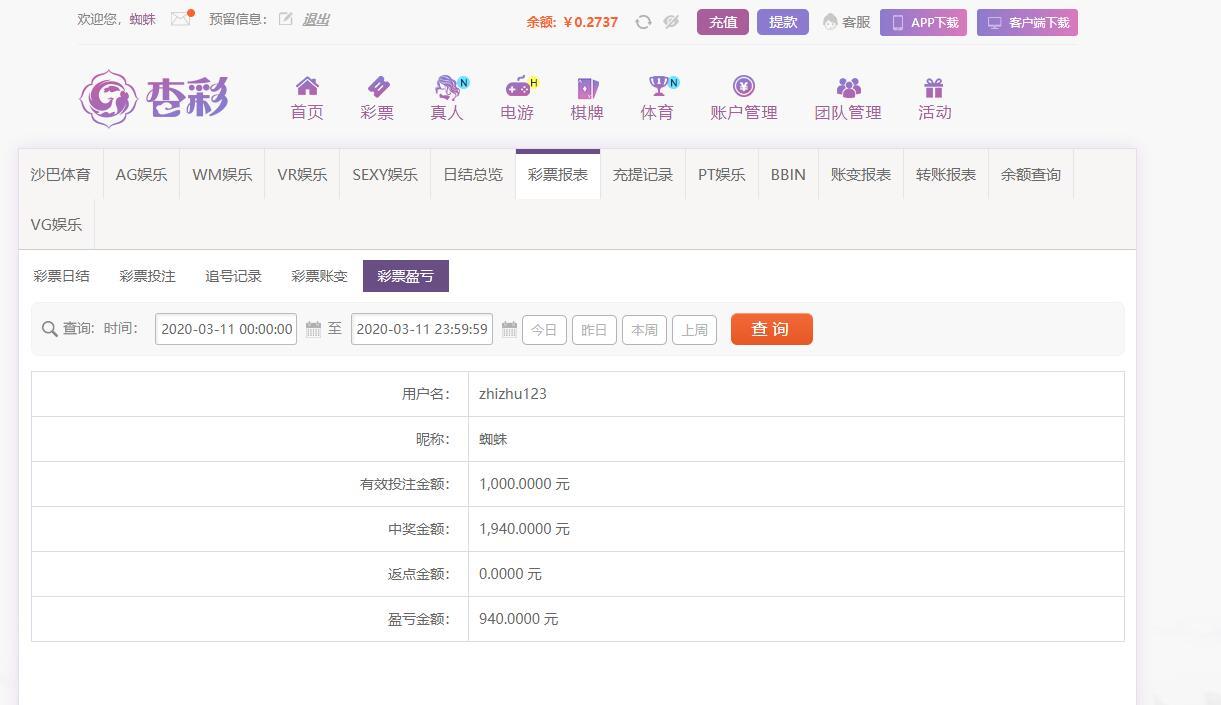Open the 追号记录 sub-tab
The width and height of the screenshot is (1221, 705).
pyautogui.click(x=233, y=276)
